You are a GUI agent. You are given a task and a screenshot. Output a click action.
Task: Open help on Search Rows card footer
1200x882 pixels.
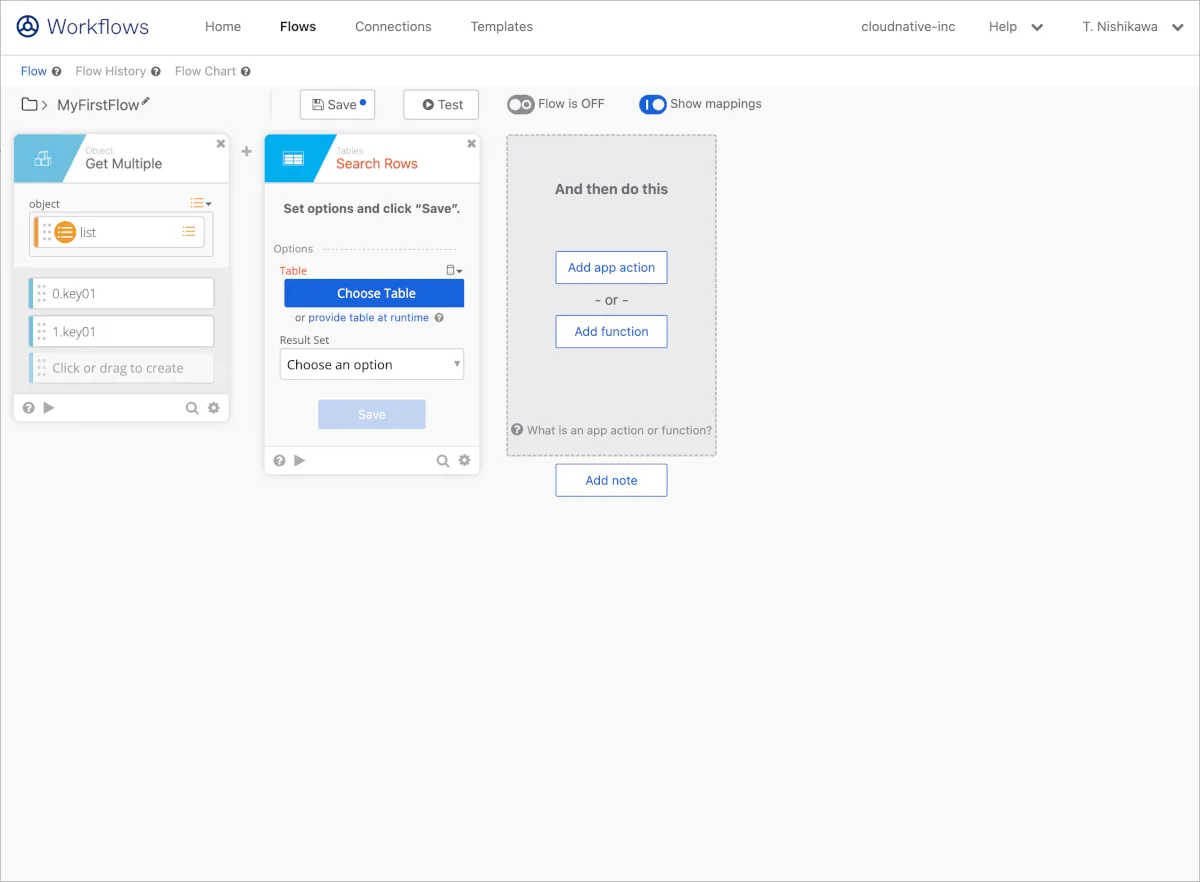point(279,460)
